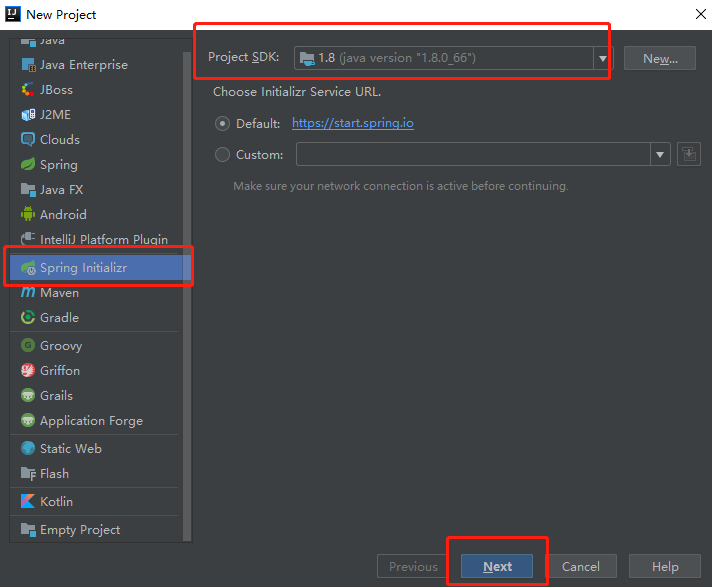Click the Gradle icon
The width and height of the screenshot is (712, 587).
28,317
